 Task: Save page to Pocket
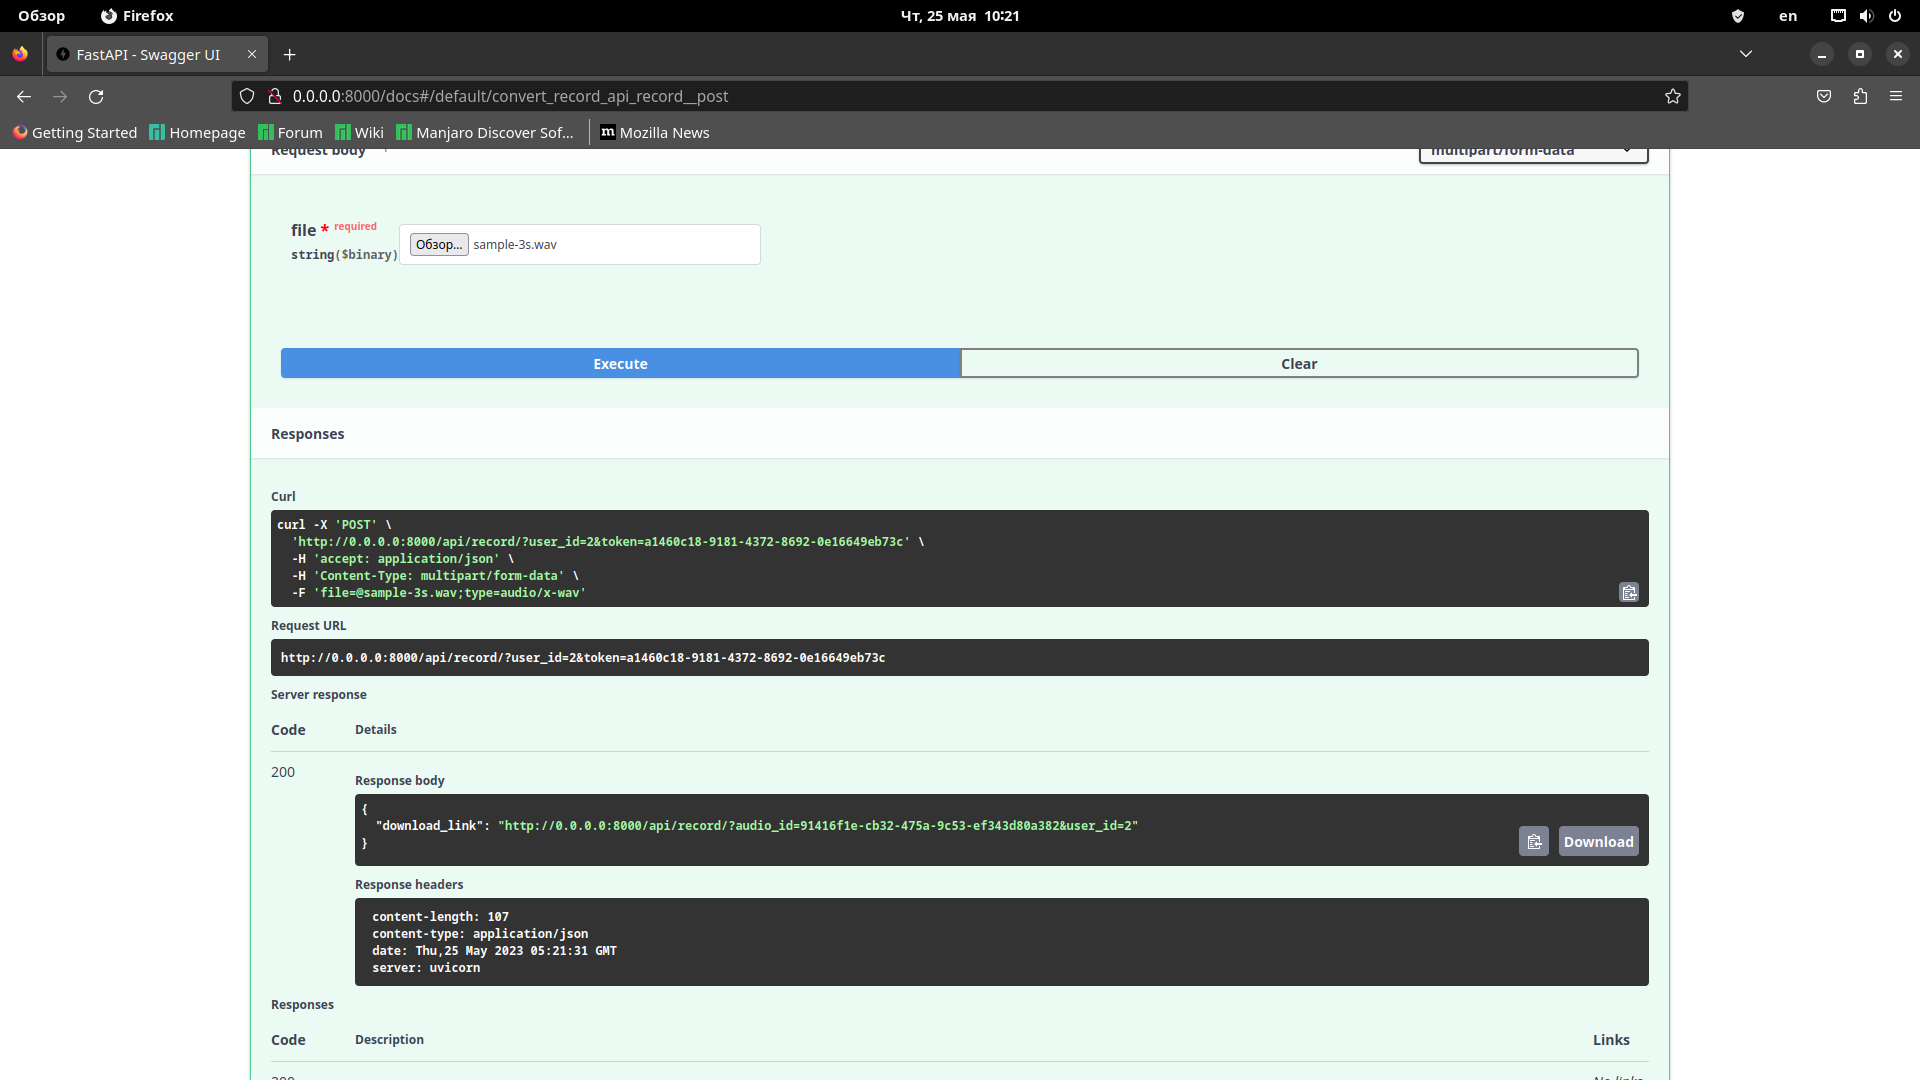(1824, 96)
